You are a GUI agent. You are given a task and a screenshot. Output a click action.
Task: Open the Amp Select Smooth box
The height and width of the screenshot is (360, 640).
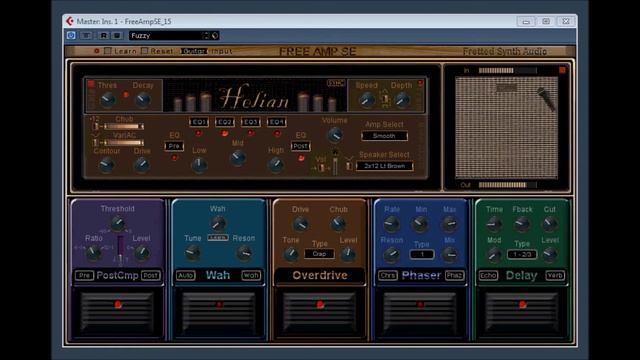384,136
